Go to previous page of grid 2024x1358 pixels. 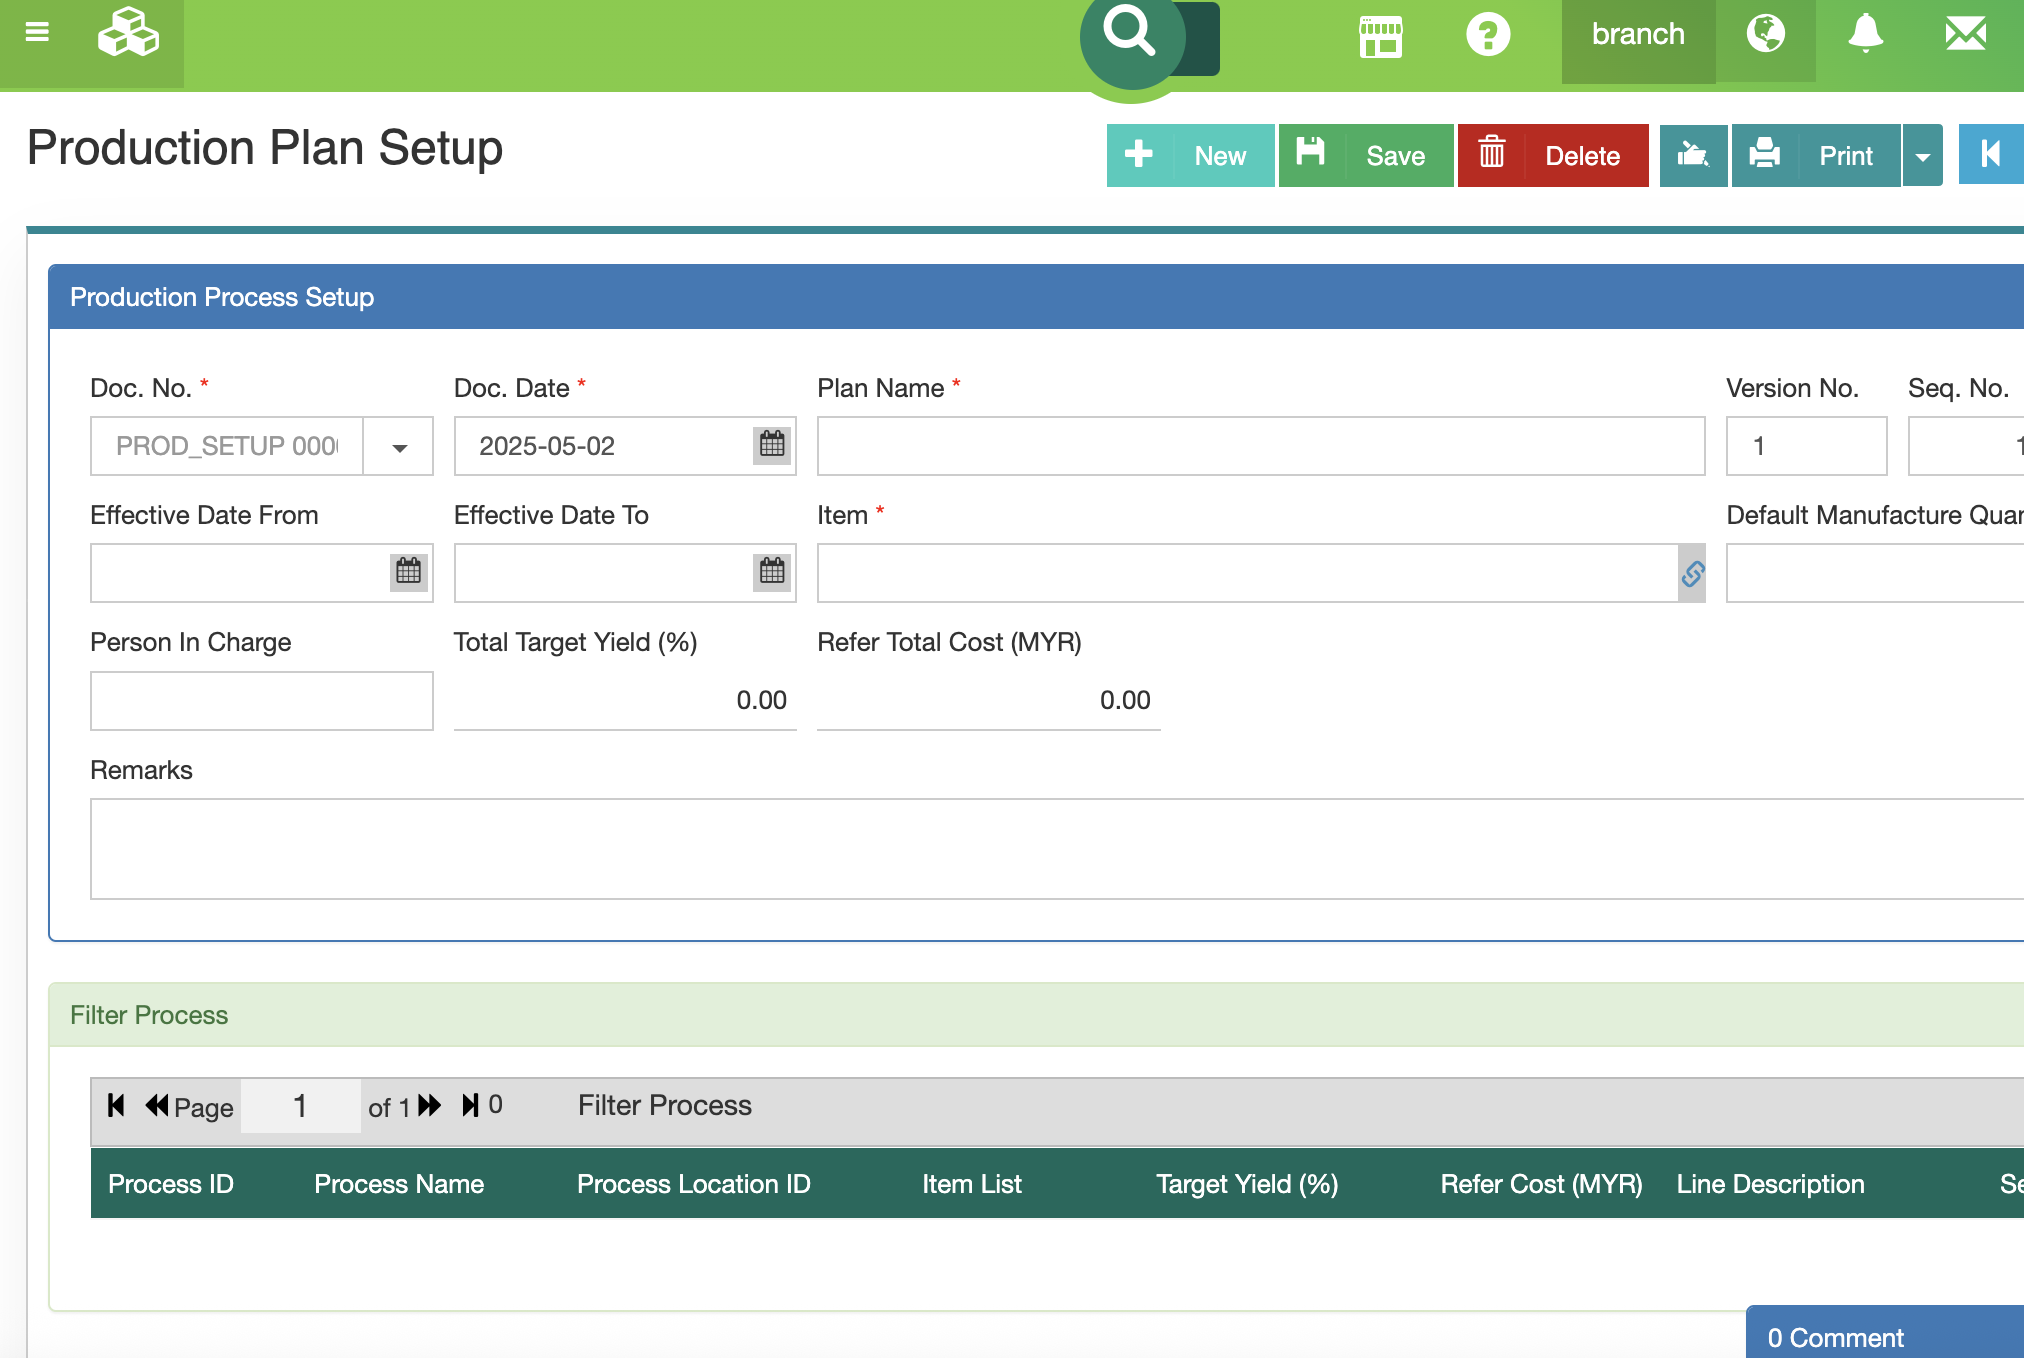[157, 1105]
